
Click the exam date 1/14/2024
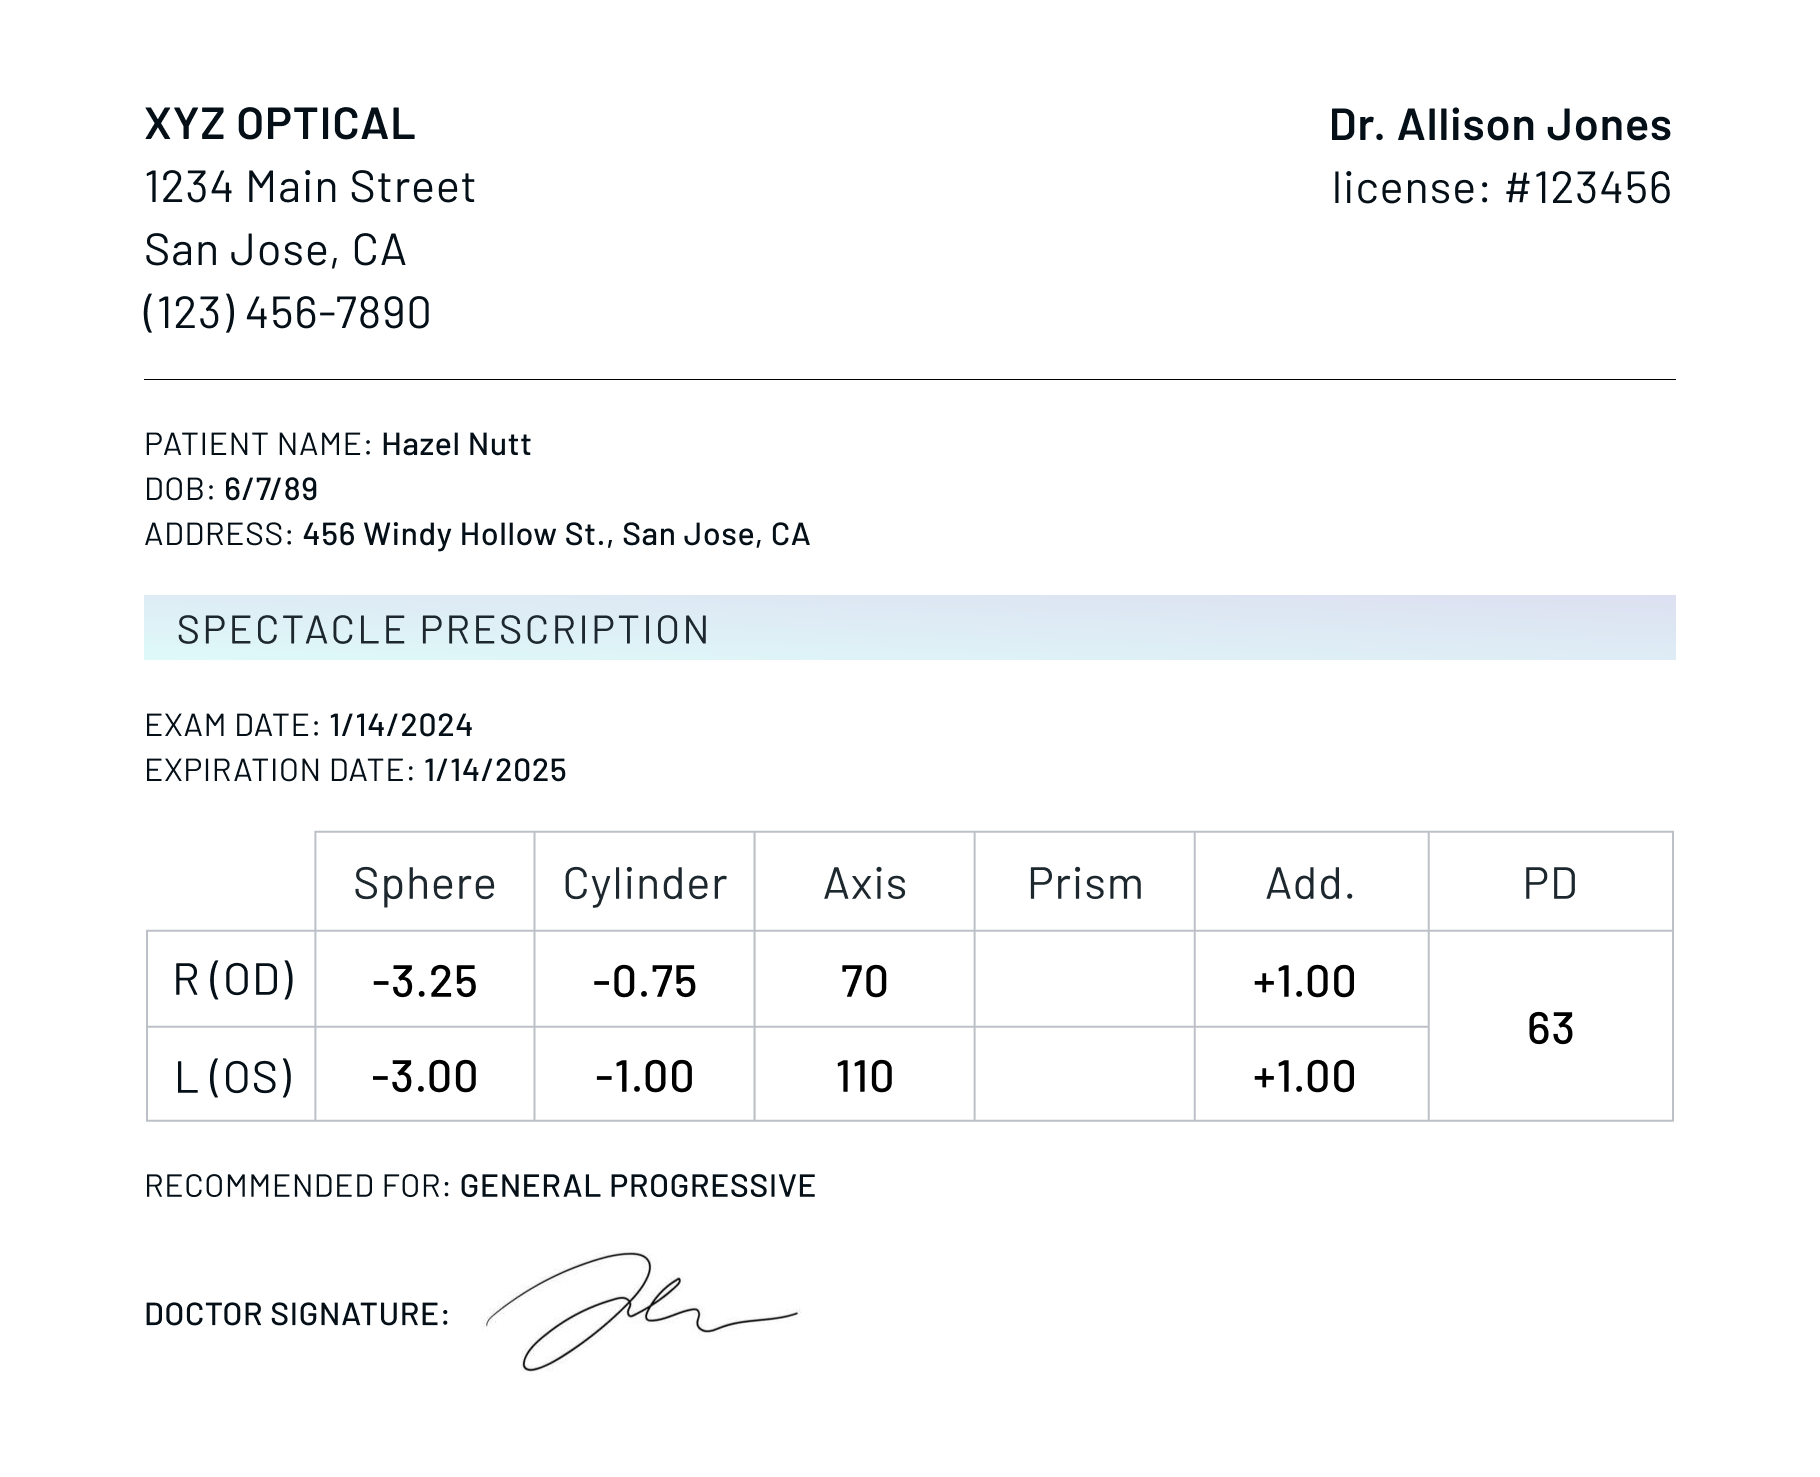tap(401, 725)
